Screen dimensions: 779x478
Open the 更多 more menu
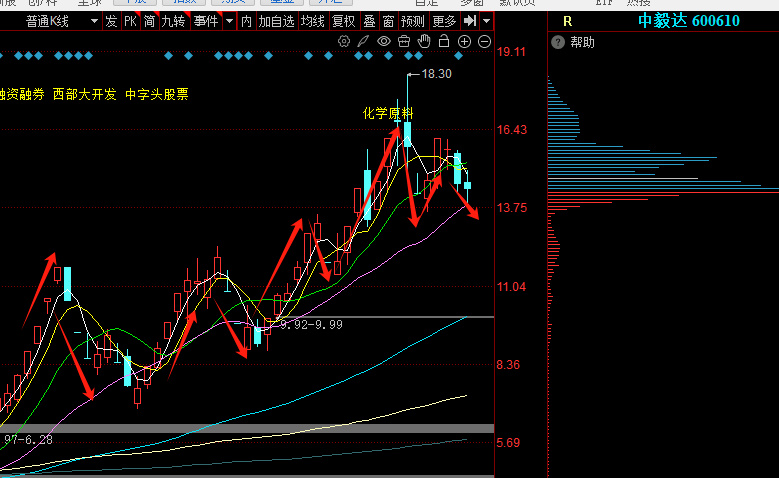click(444, 21)
